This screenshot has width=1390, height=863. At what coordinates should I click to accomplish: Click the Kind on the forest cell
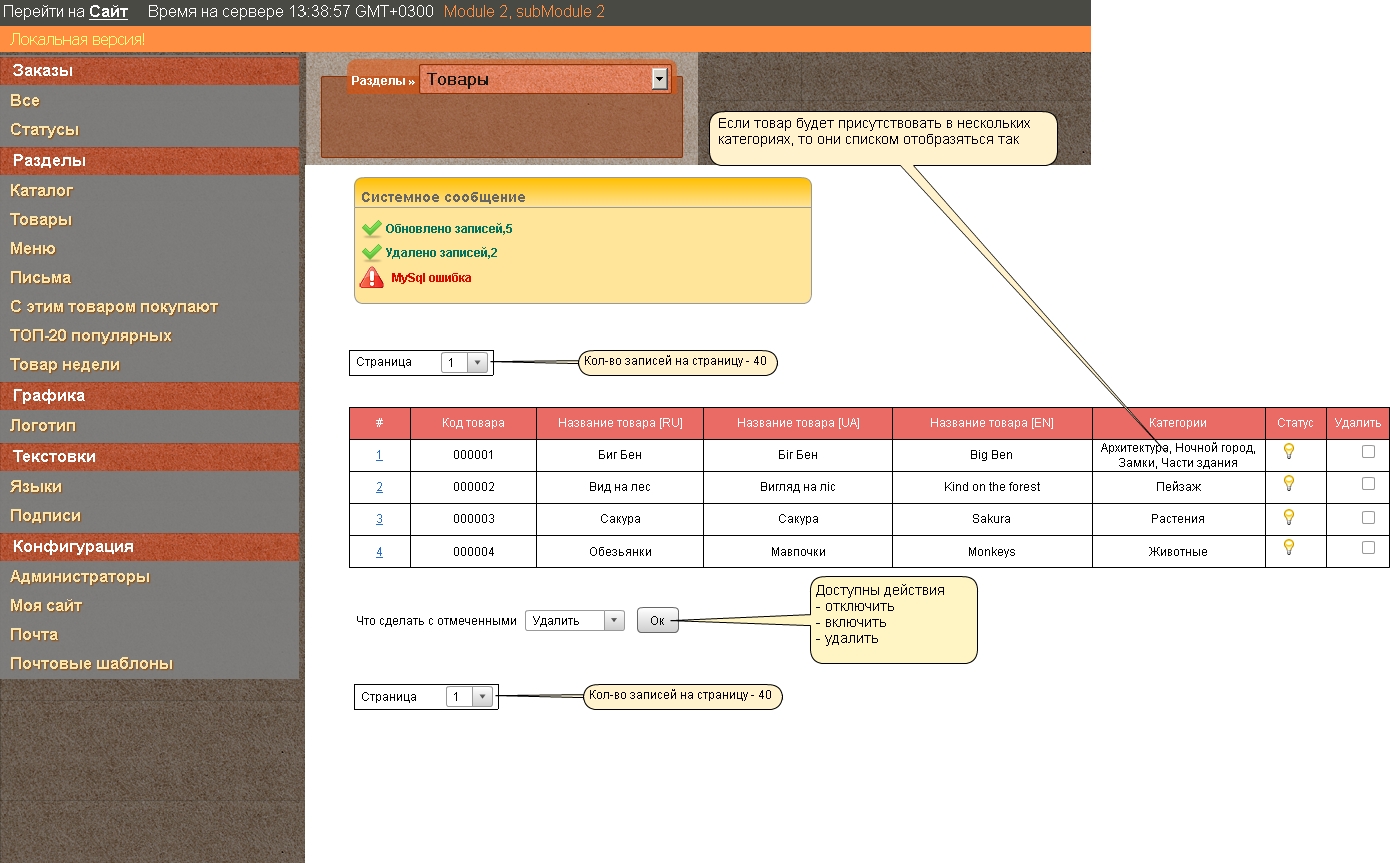tap(992, 487)
